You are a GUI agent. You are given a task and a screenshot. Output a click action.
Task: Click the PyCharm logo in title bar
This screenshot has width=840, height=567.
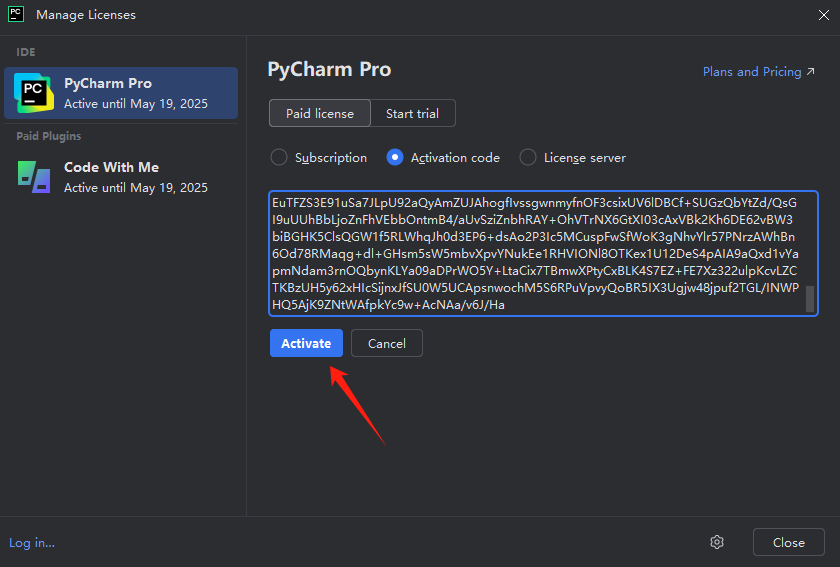click(16, 15)
